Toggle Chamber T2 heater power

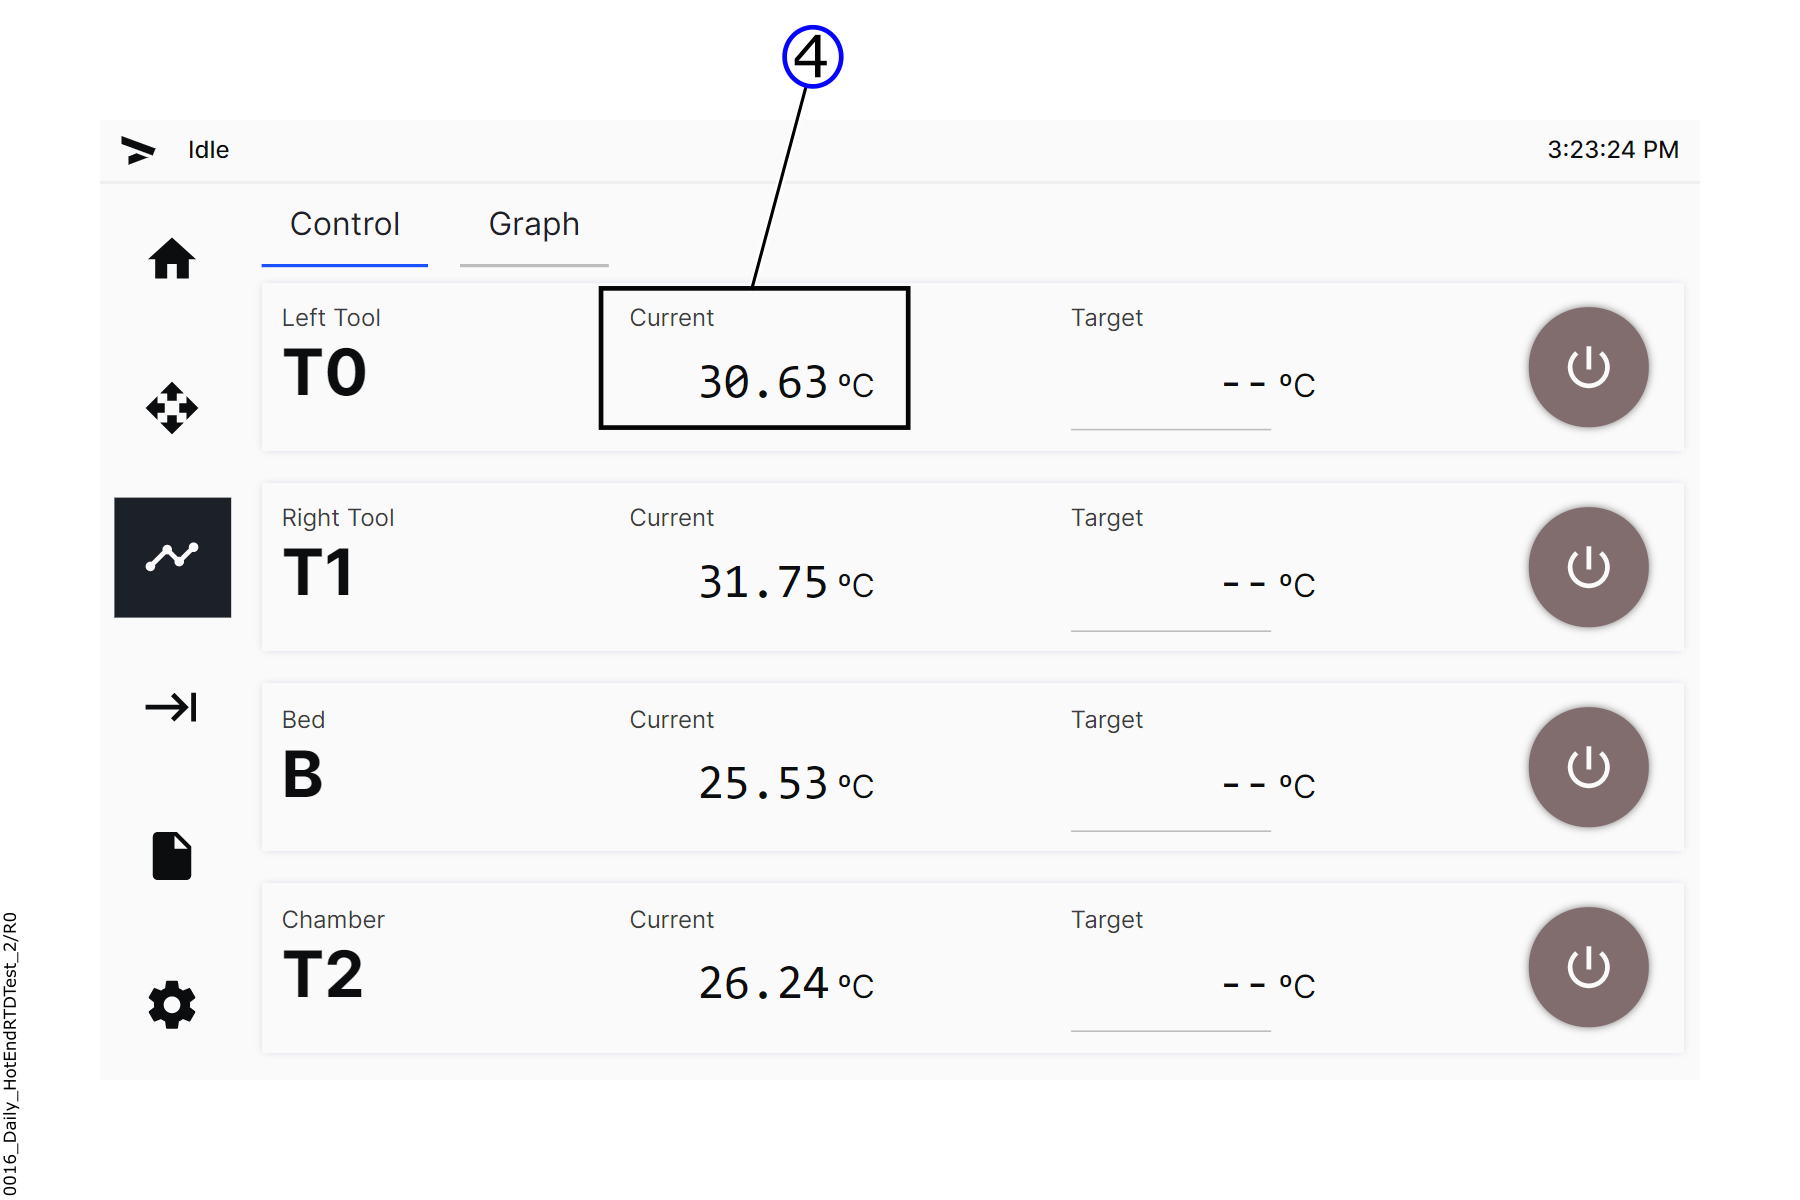pyautogui.click(x=1587, y=967)
